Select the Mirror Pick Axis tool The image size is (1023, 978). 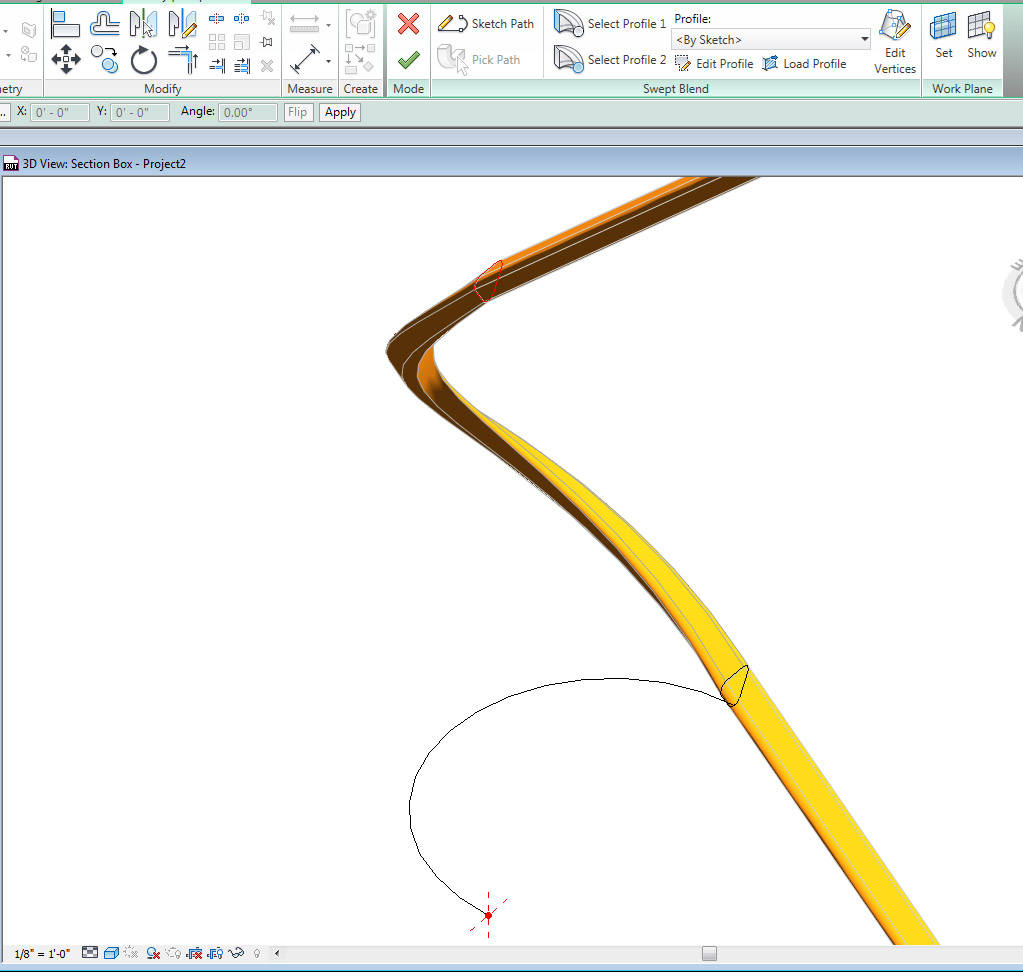(x=145, y=22)
